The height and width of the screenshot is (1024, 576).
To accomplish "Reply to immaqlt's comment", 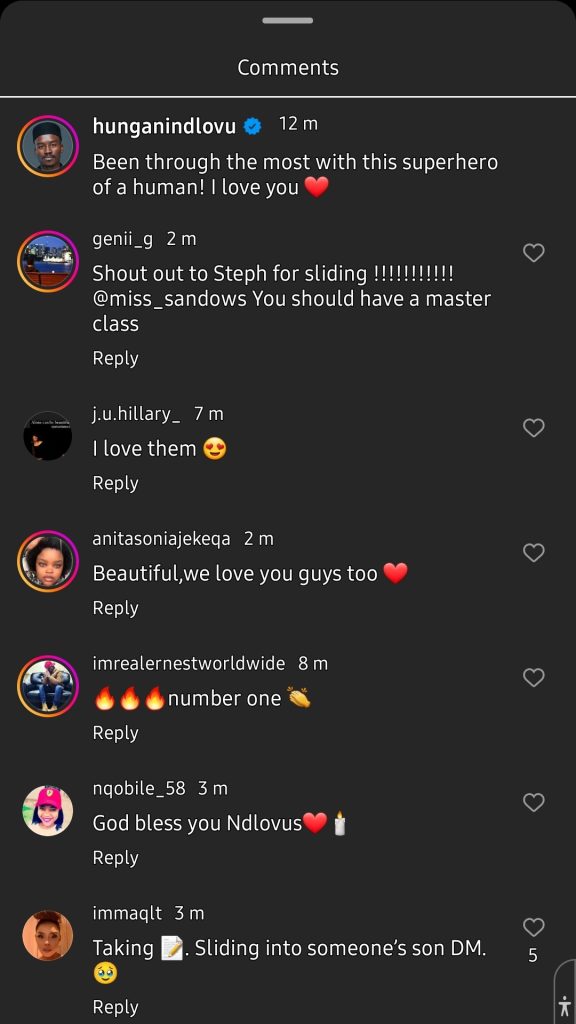I will point(116,1007).
